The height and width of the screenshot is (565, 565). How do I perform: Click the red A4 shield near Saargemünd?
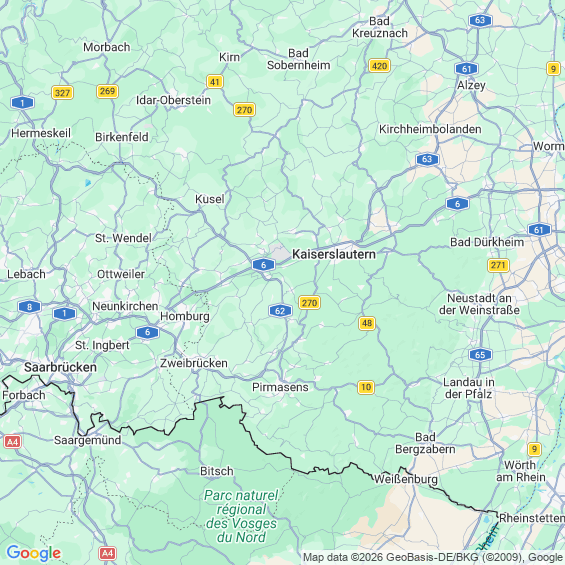(x=12, y=441)
